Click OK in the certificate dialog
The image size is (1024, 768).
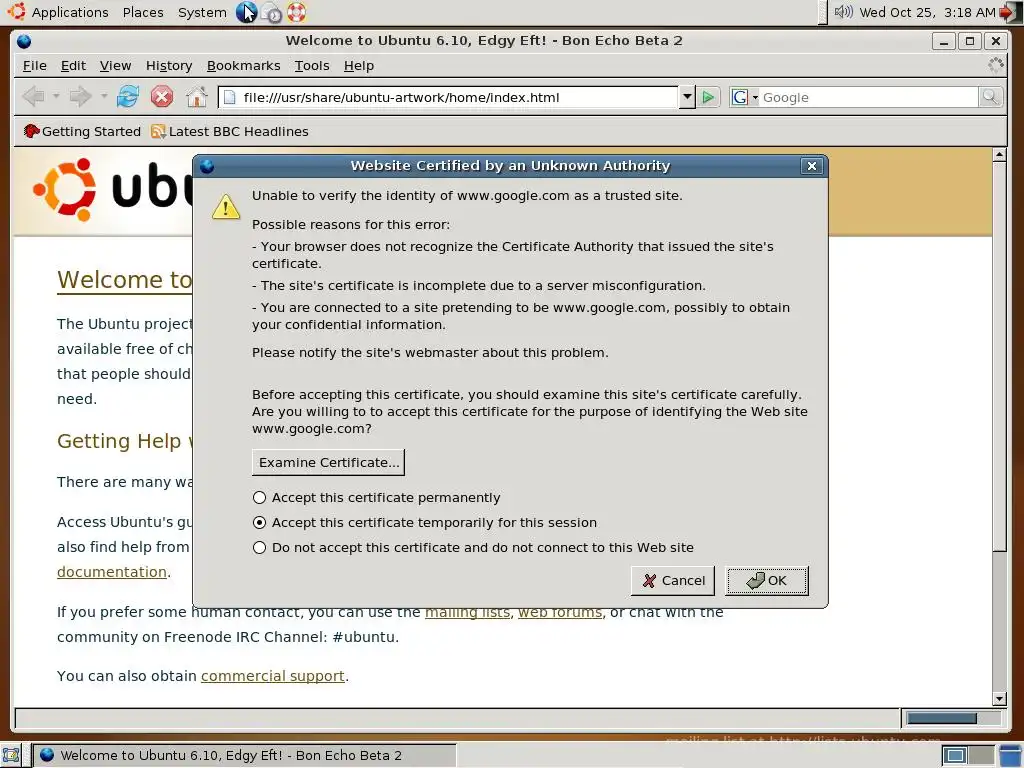(x=767, y=581)
